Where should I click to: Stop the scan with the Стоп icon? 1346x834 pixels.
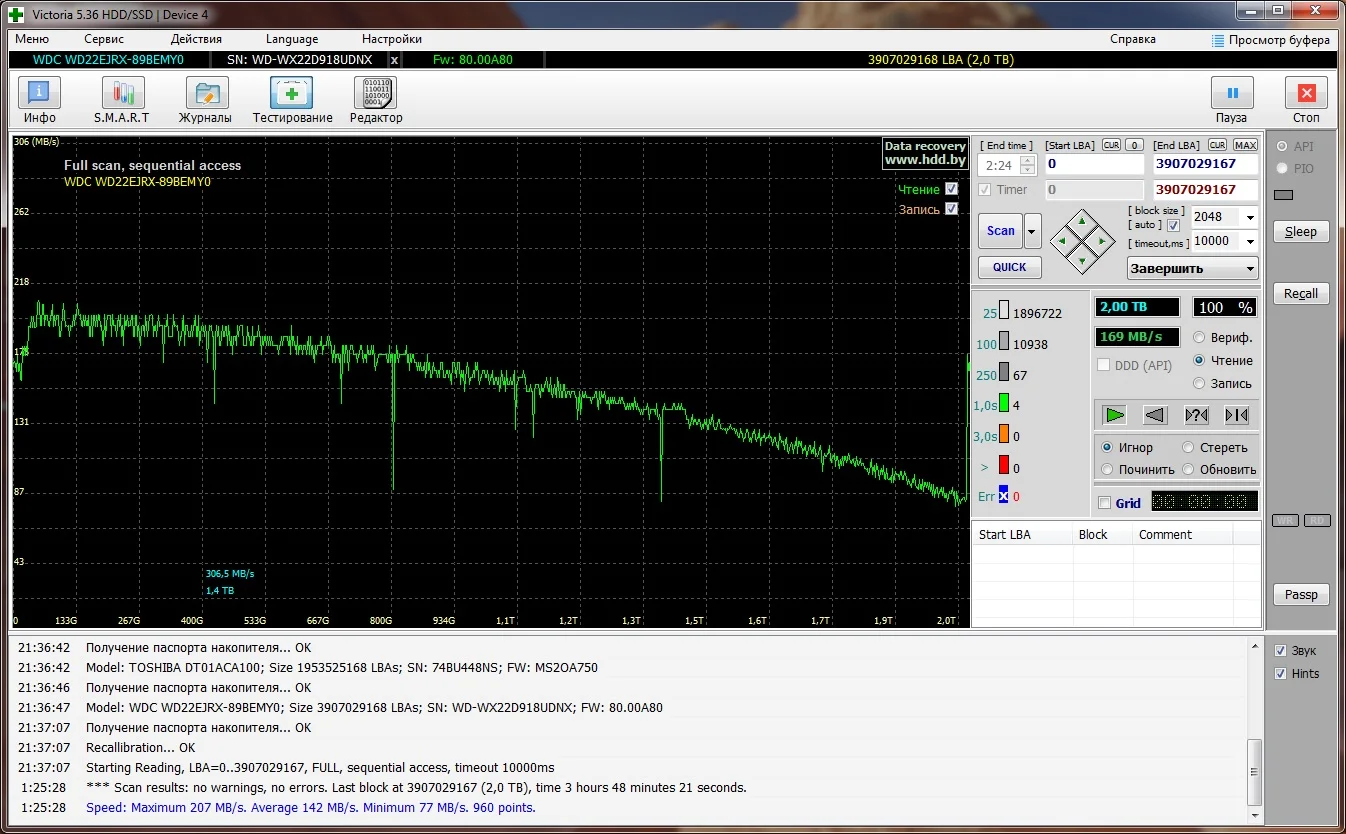point(1305,94)
